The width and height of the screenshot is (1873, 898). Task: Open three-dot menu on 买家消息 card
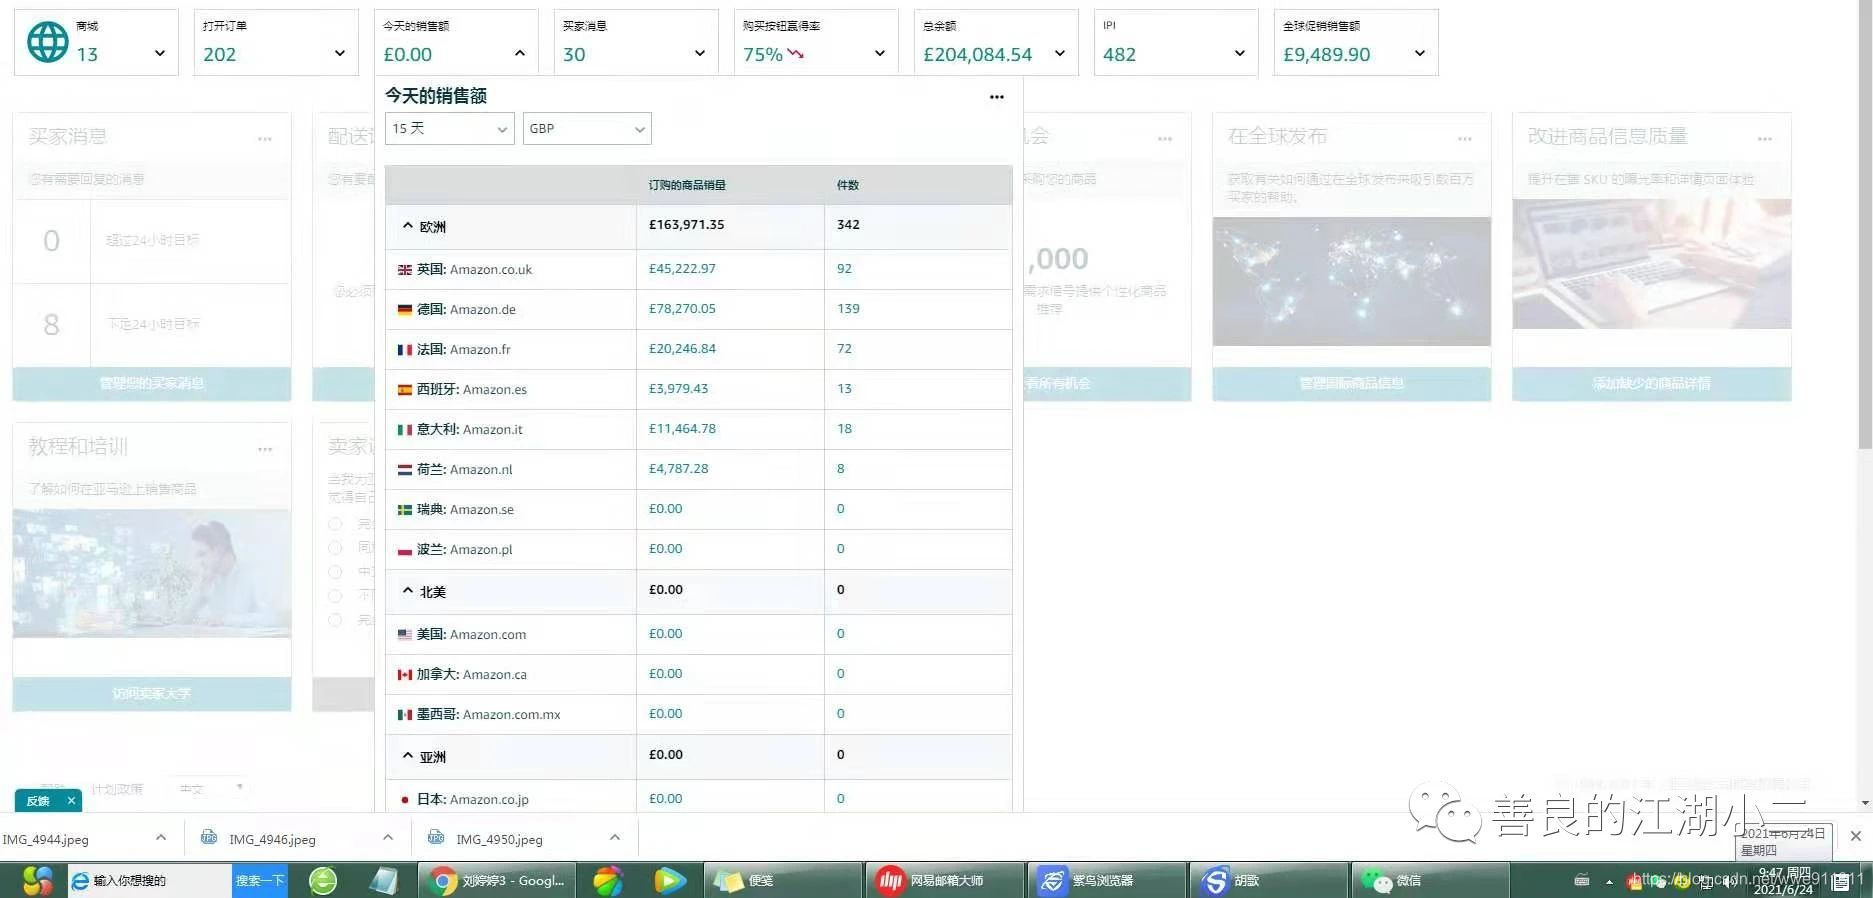pos(265,139)
